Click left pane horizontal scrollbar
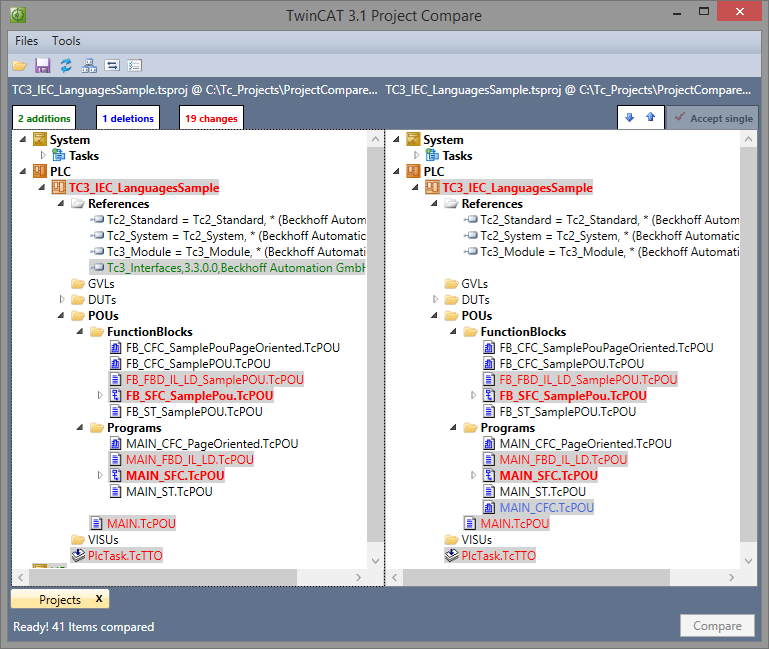The height and width of the screenshot is (649, 769). pos(160,577)
